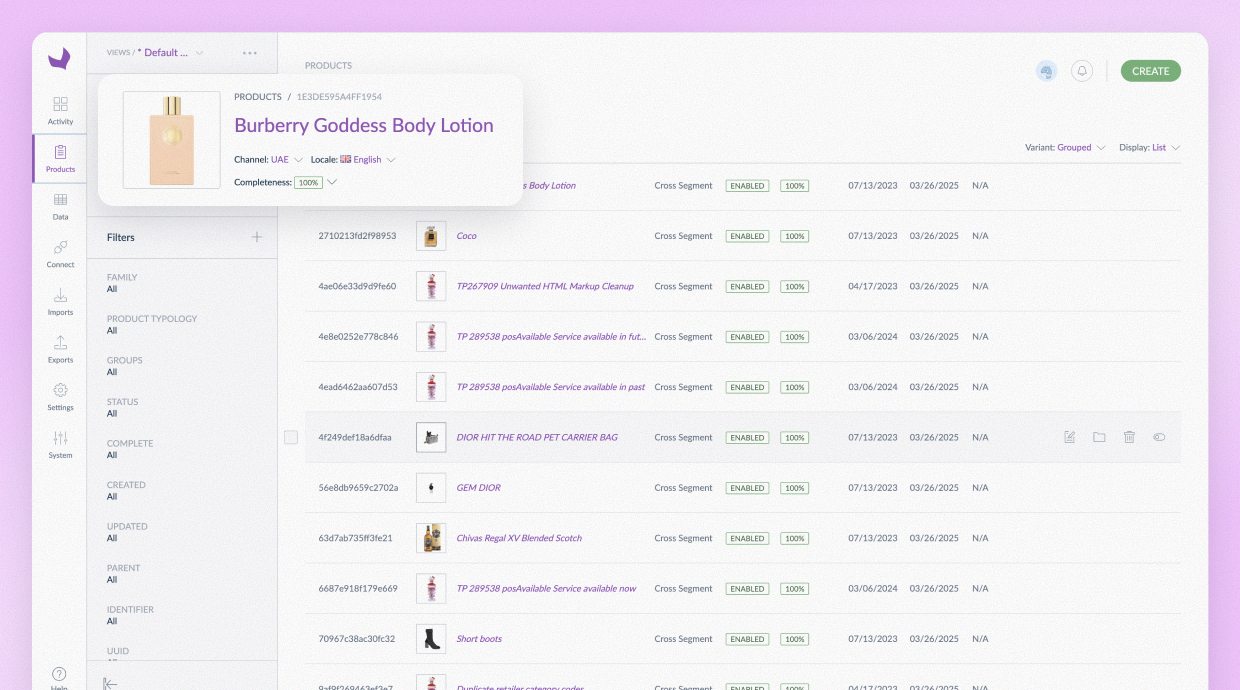Click identifier 63d7ab735ff3fe21
1240x690 pixels.
pyautogui.click(x=355, y=538)
